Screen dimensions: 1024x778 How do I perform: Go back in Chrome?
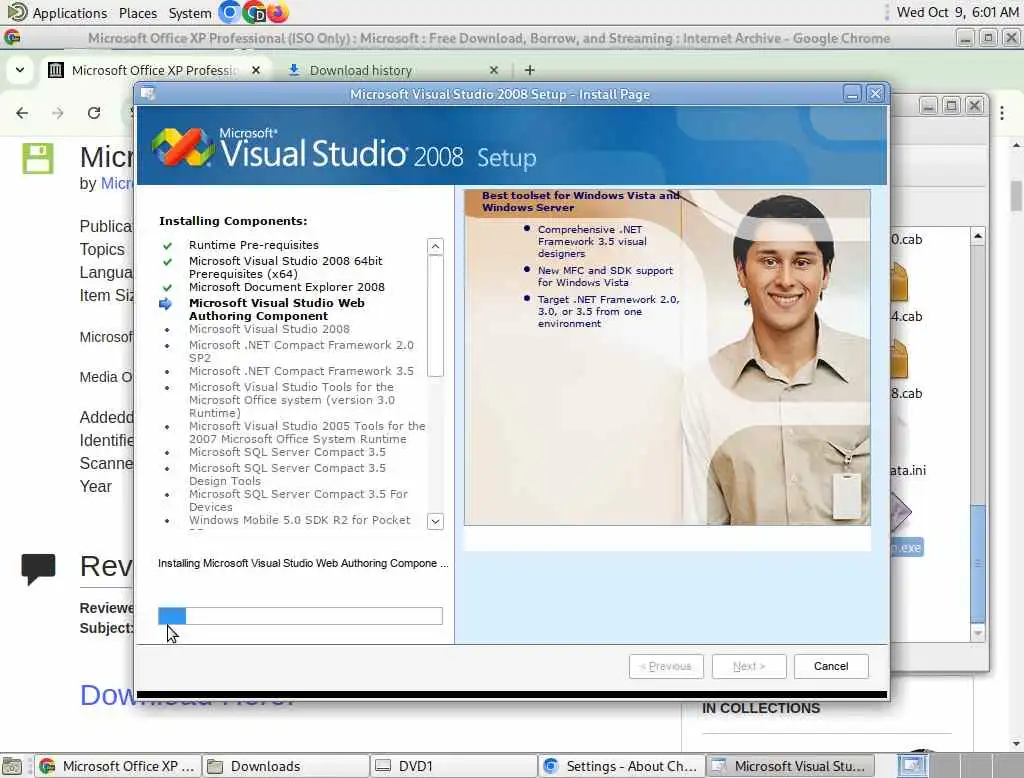tap(22, 113)
